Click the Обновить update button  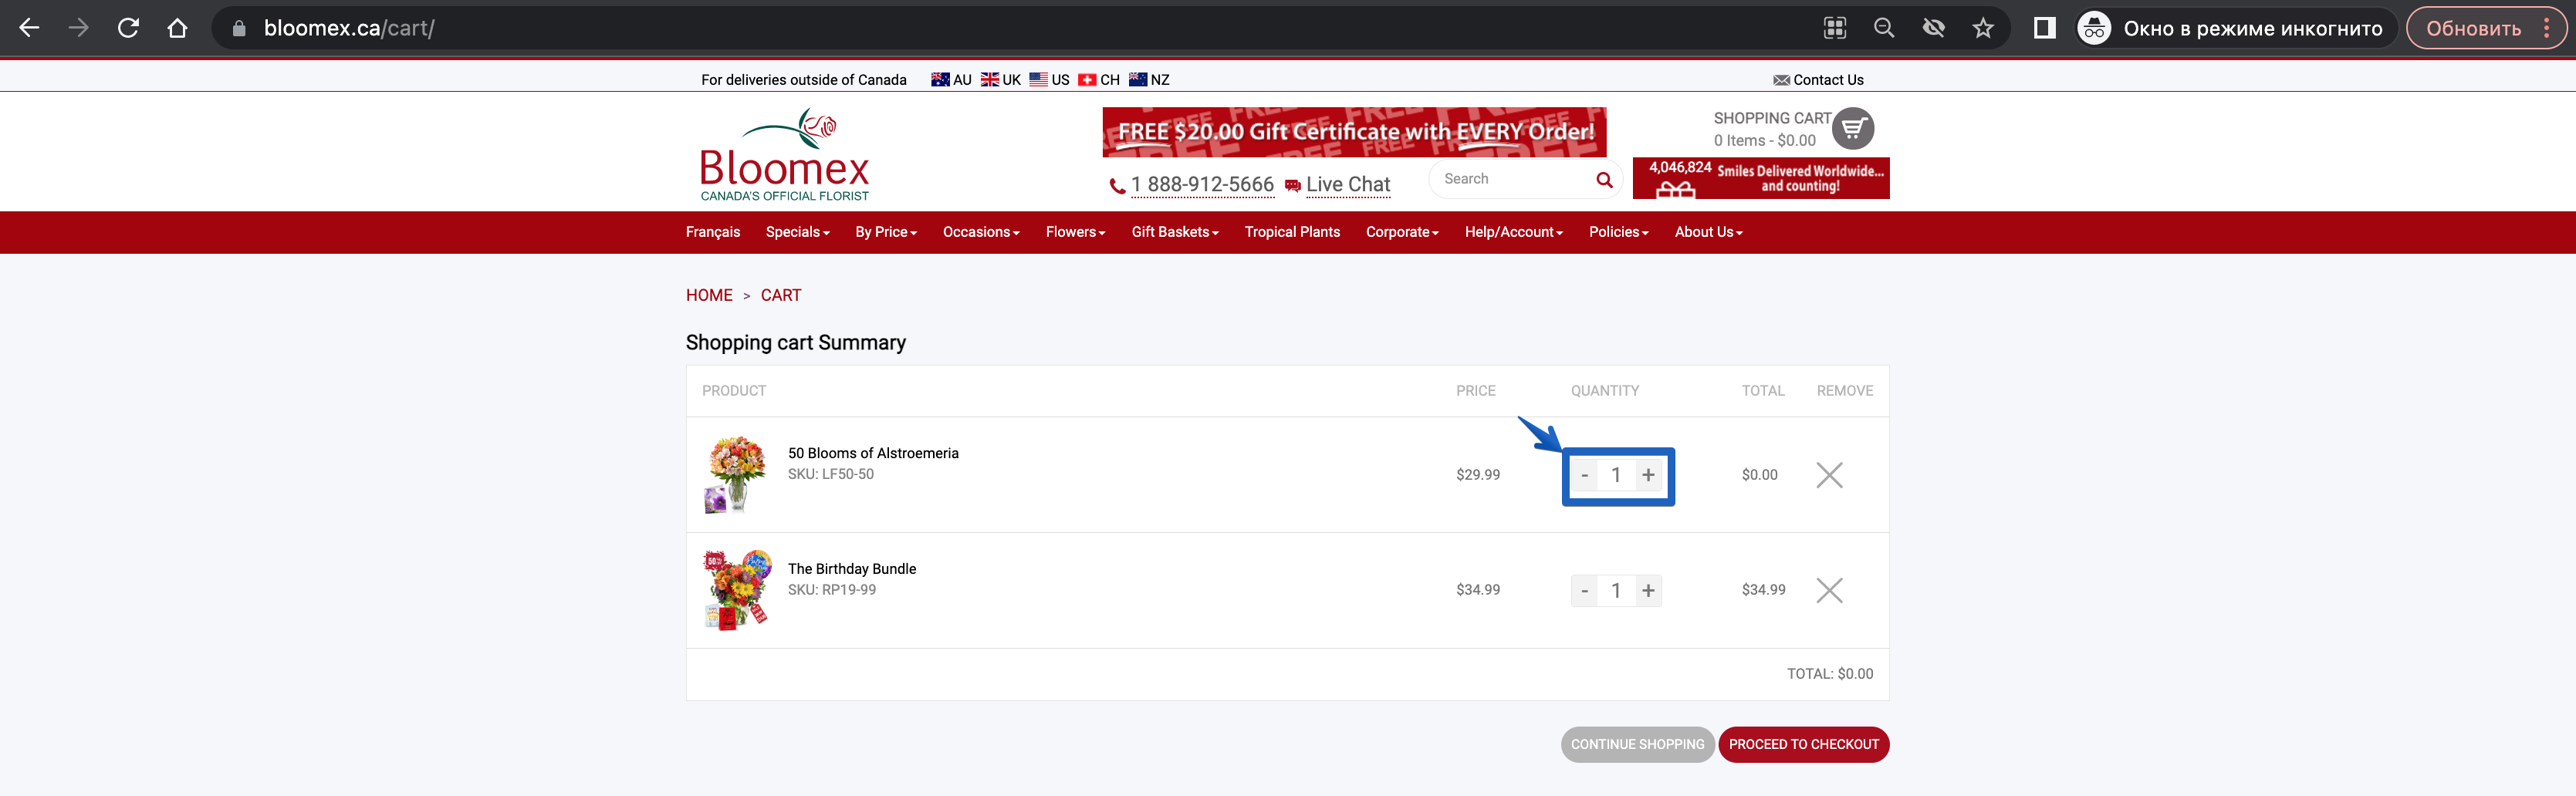point(2474,28)
